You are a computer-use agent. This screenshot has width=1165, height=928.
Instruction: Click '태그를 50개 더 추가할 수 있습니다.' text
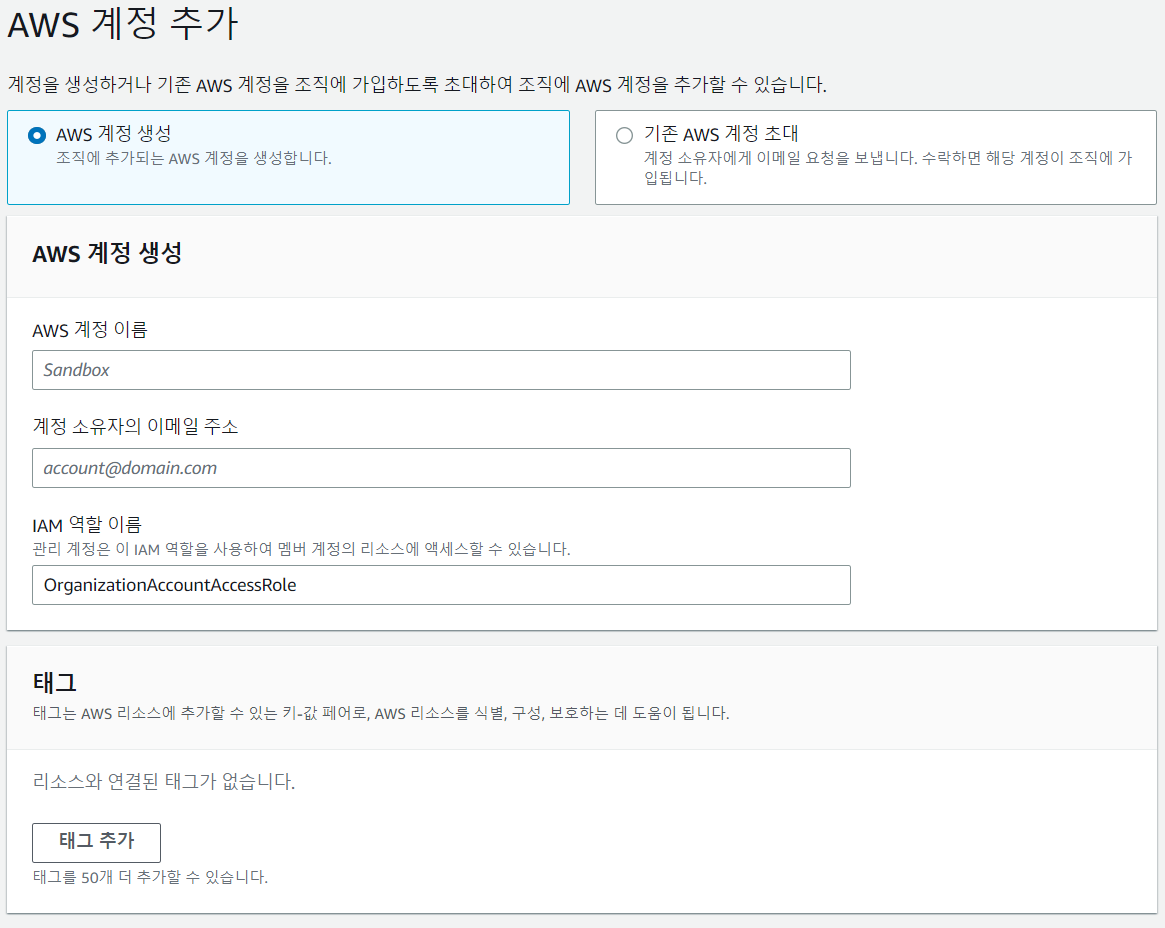pos(150,877)
